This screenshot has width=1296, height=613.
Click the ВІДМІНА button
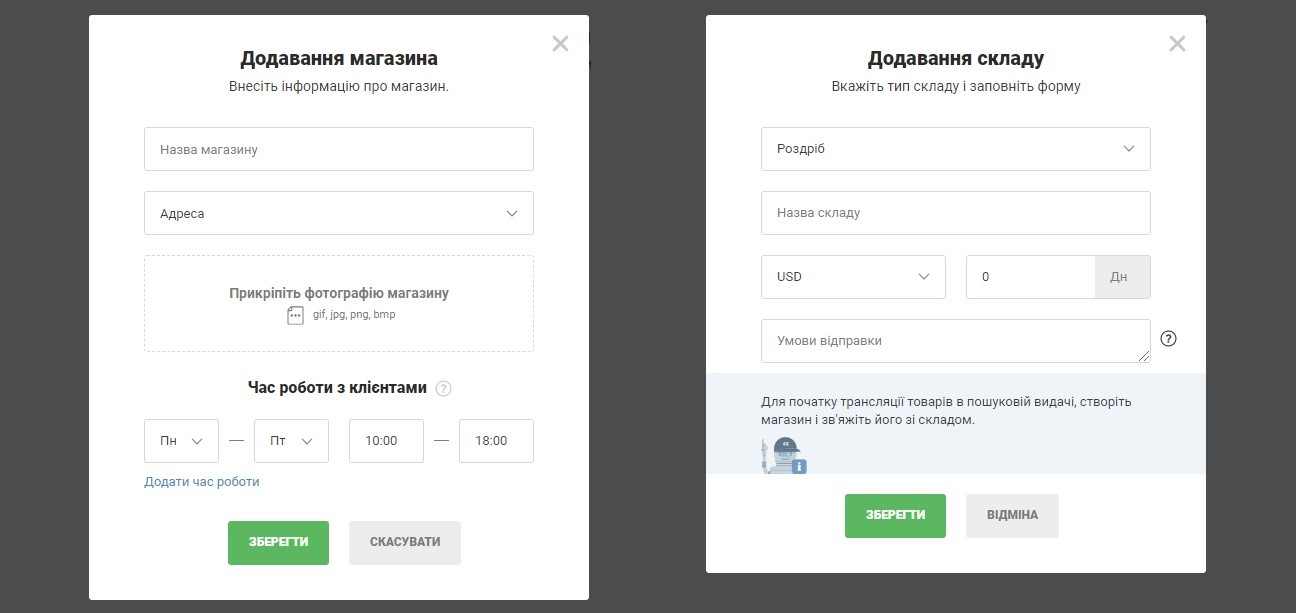1012,515
